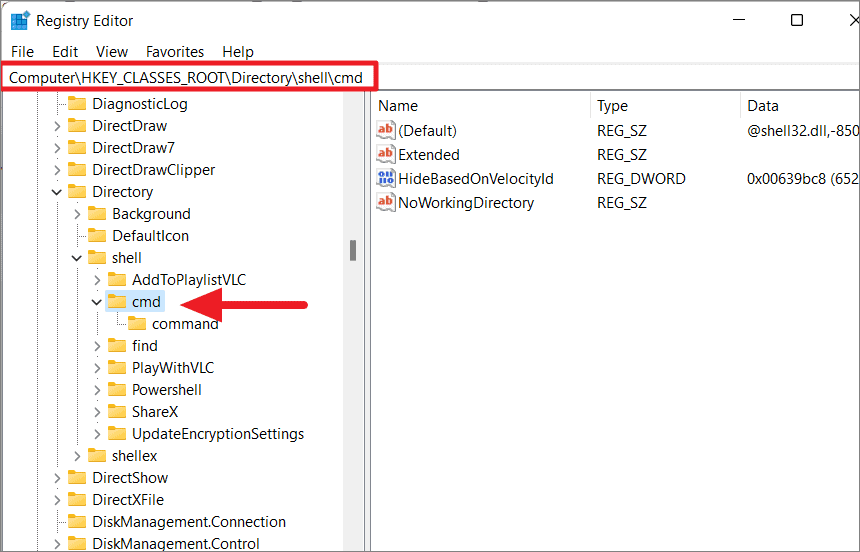Select the AddToPlaylistVLC folder icon
860x552 pixels.
[x=117, y=279]
